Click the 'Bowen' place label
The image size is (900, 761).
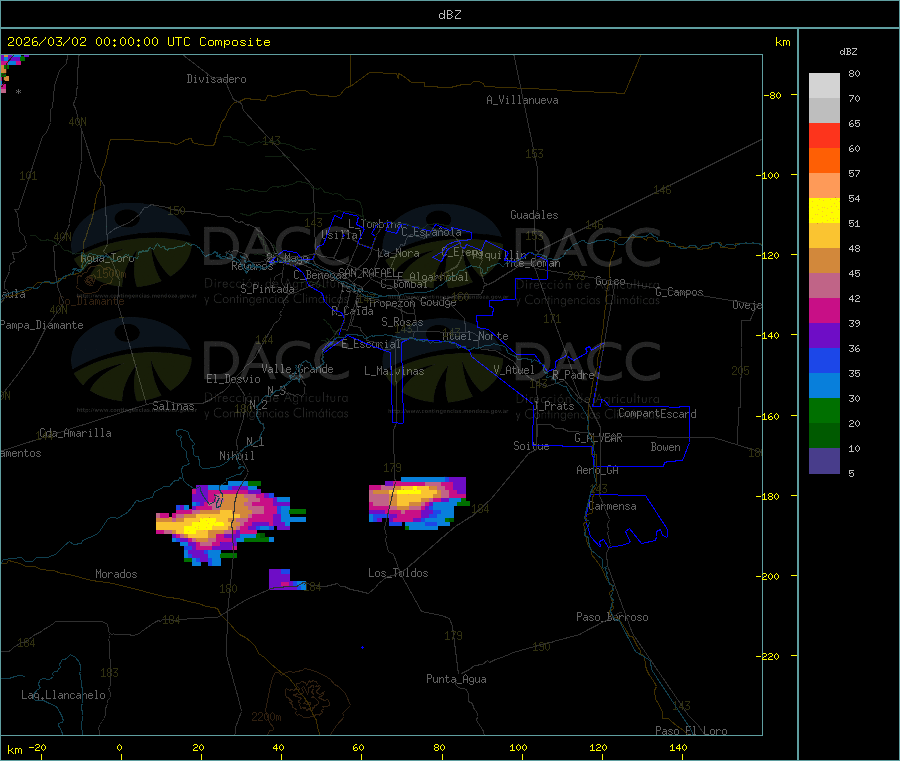(666, 447)
